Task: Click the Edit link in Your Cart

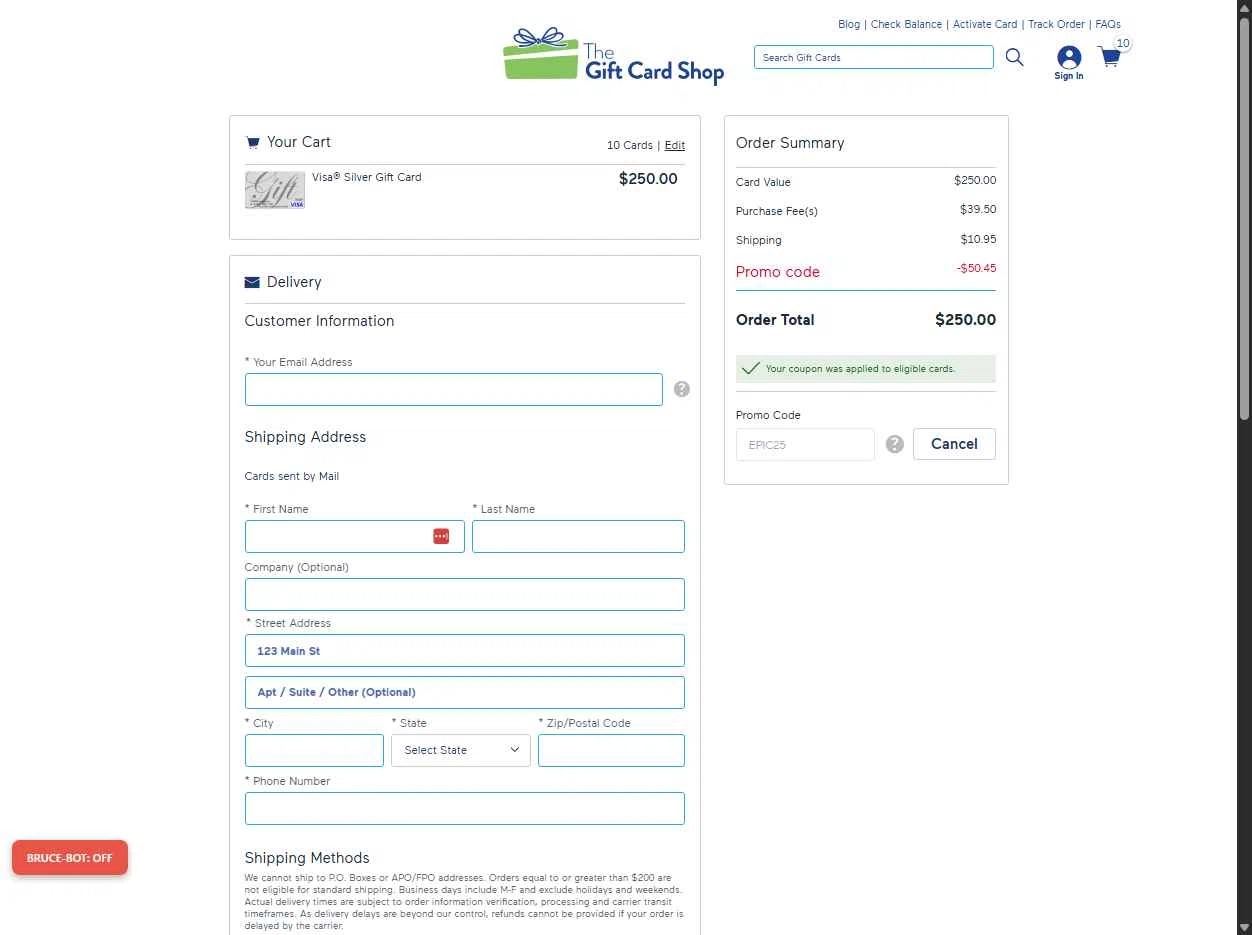Action: pos(675,145)
